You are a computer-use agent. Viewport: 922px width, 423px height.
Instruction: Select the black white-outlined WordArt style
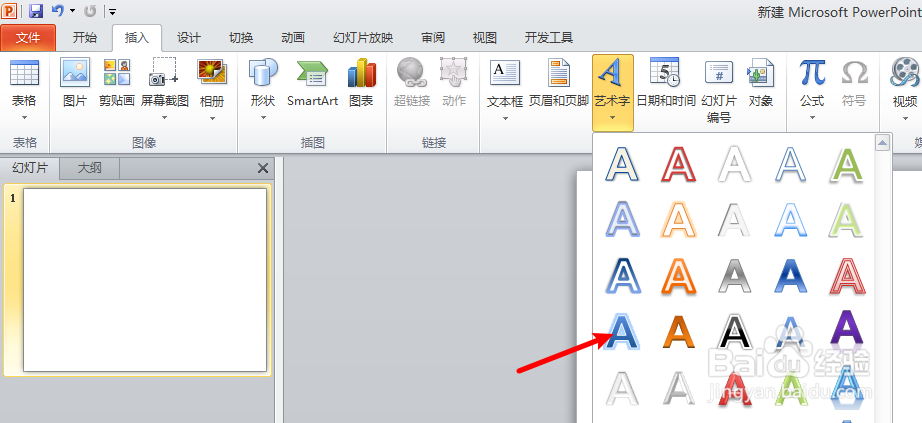tap(734, 331)
